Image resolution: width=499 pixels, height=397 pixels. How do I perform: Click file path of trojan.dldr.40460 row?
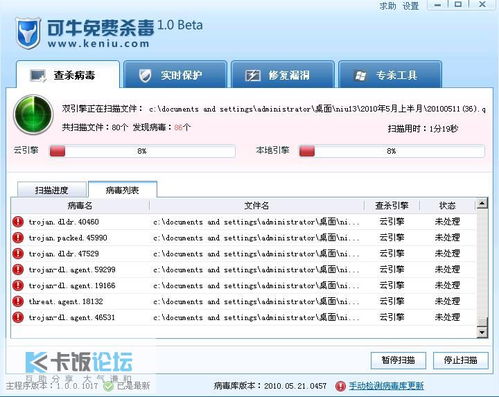pos(256,222)
